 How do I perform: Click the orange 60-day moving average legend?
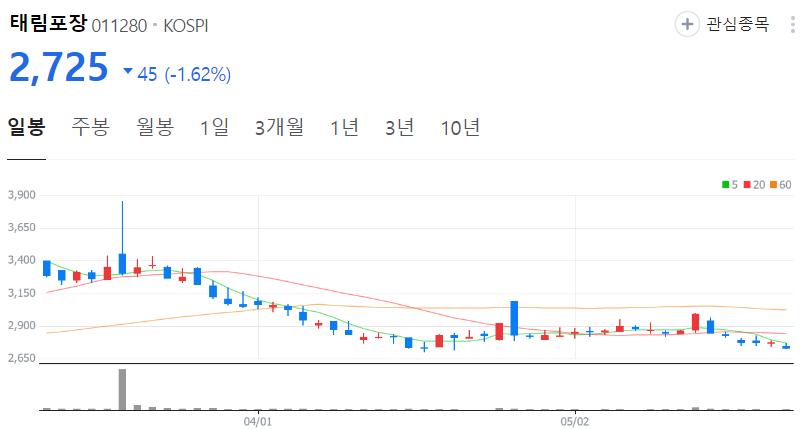coord(780,185)
